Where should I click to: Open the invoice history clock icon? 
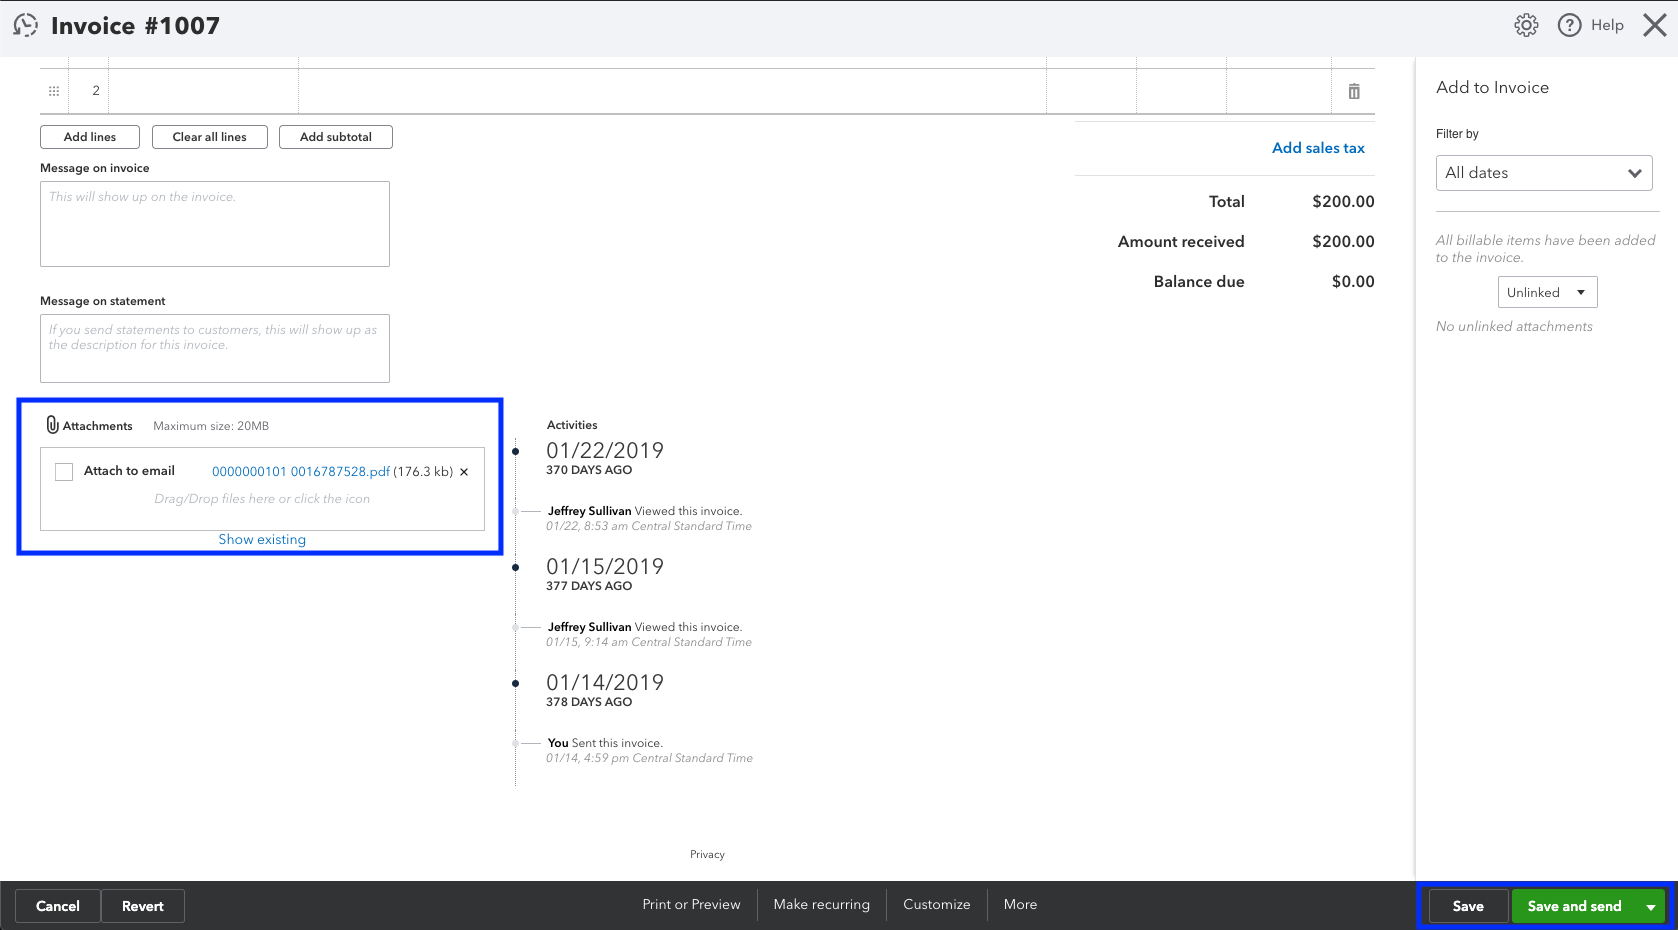point(25,25)
